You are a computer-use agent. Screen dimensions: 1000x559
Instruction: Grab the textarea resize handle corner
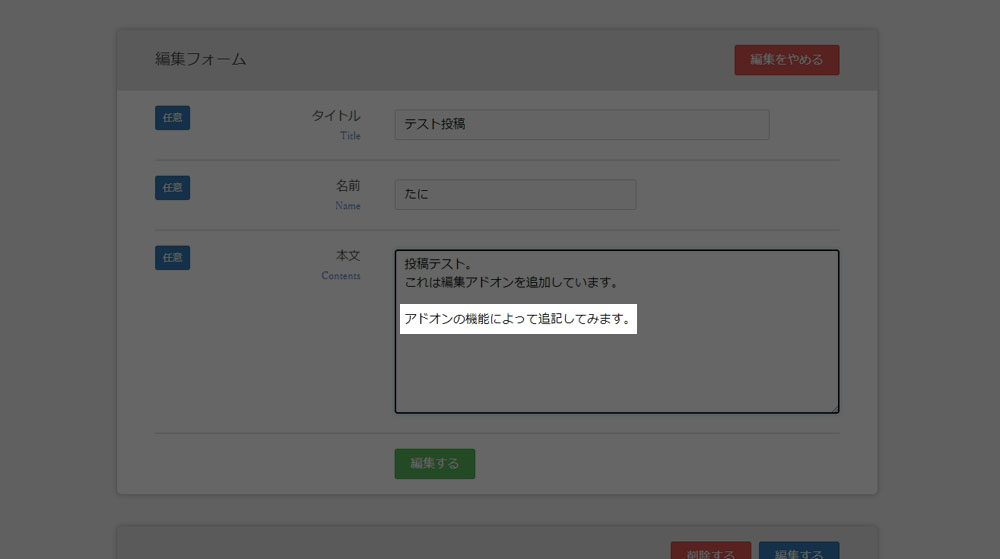coord(834,409)
